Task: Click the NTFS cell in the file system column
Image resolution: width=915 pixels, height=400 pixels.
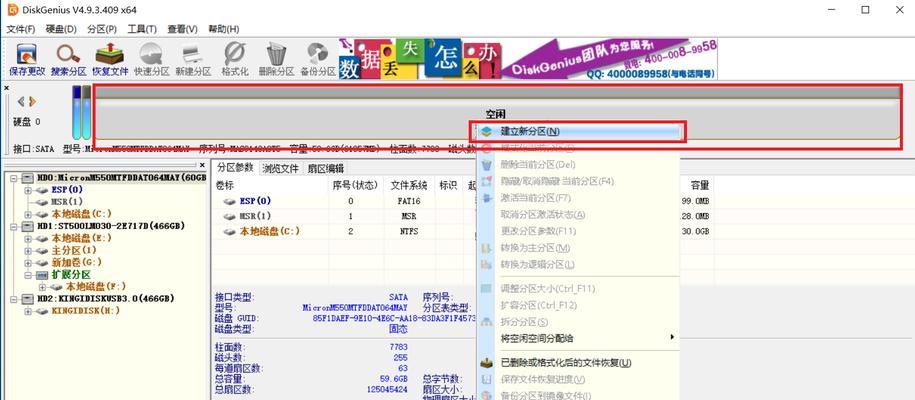Action: (409, 231)
